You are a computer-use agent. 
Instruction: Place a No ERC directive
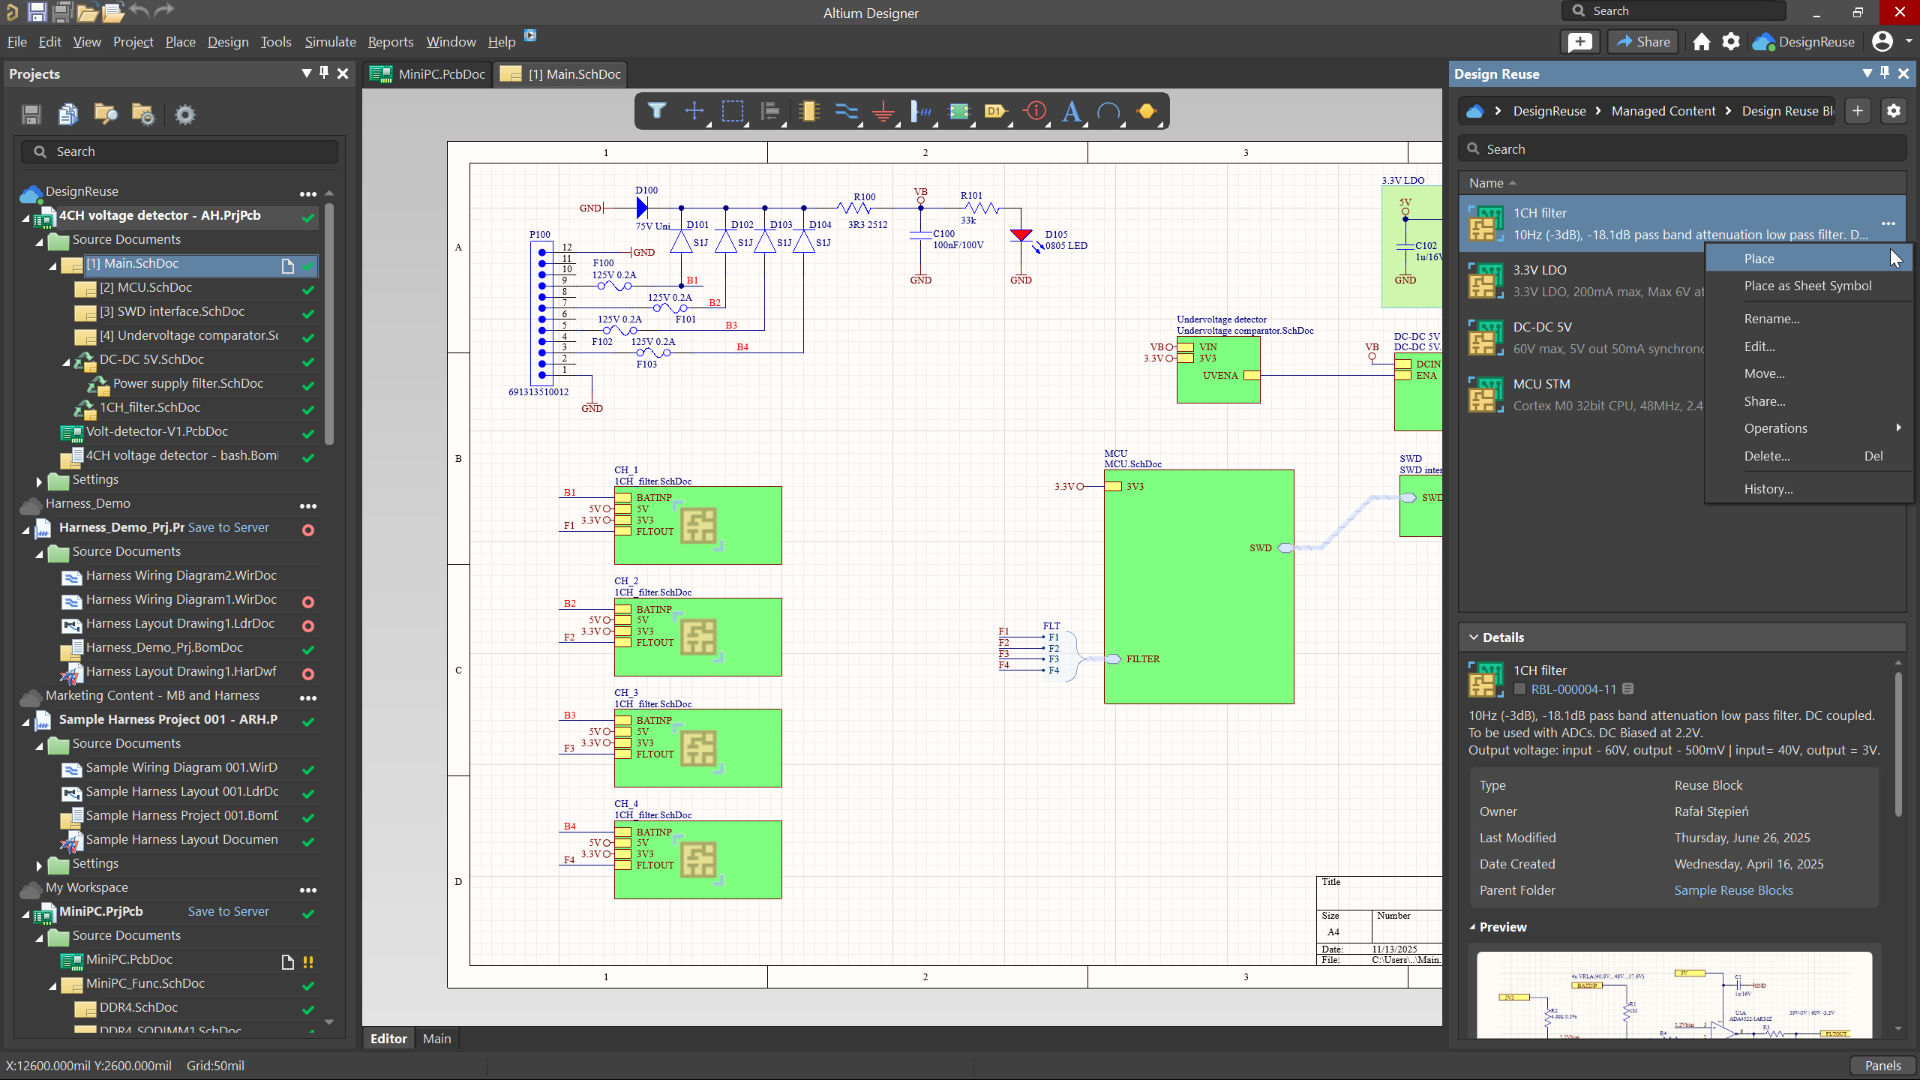[x=1034, y=111]
